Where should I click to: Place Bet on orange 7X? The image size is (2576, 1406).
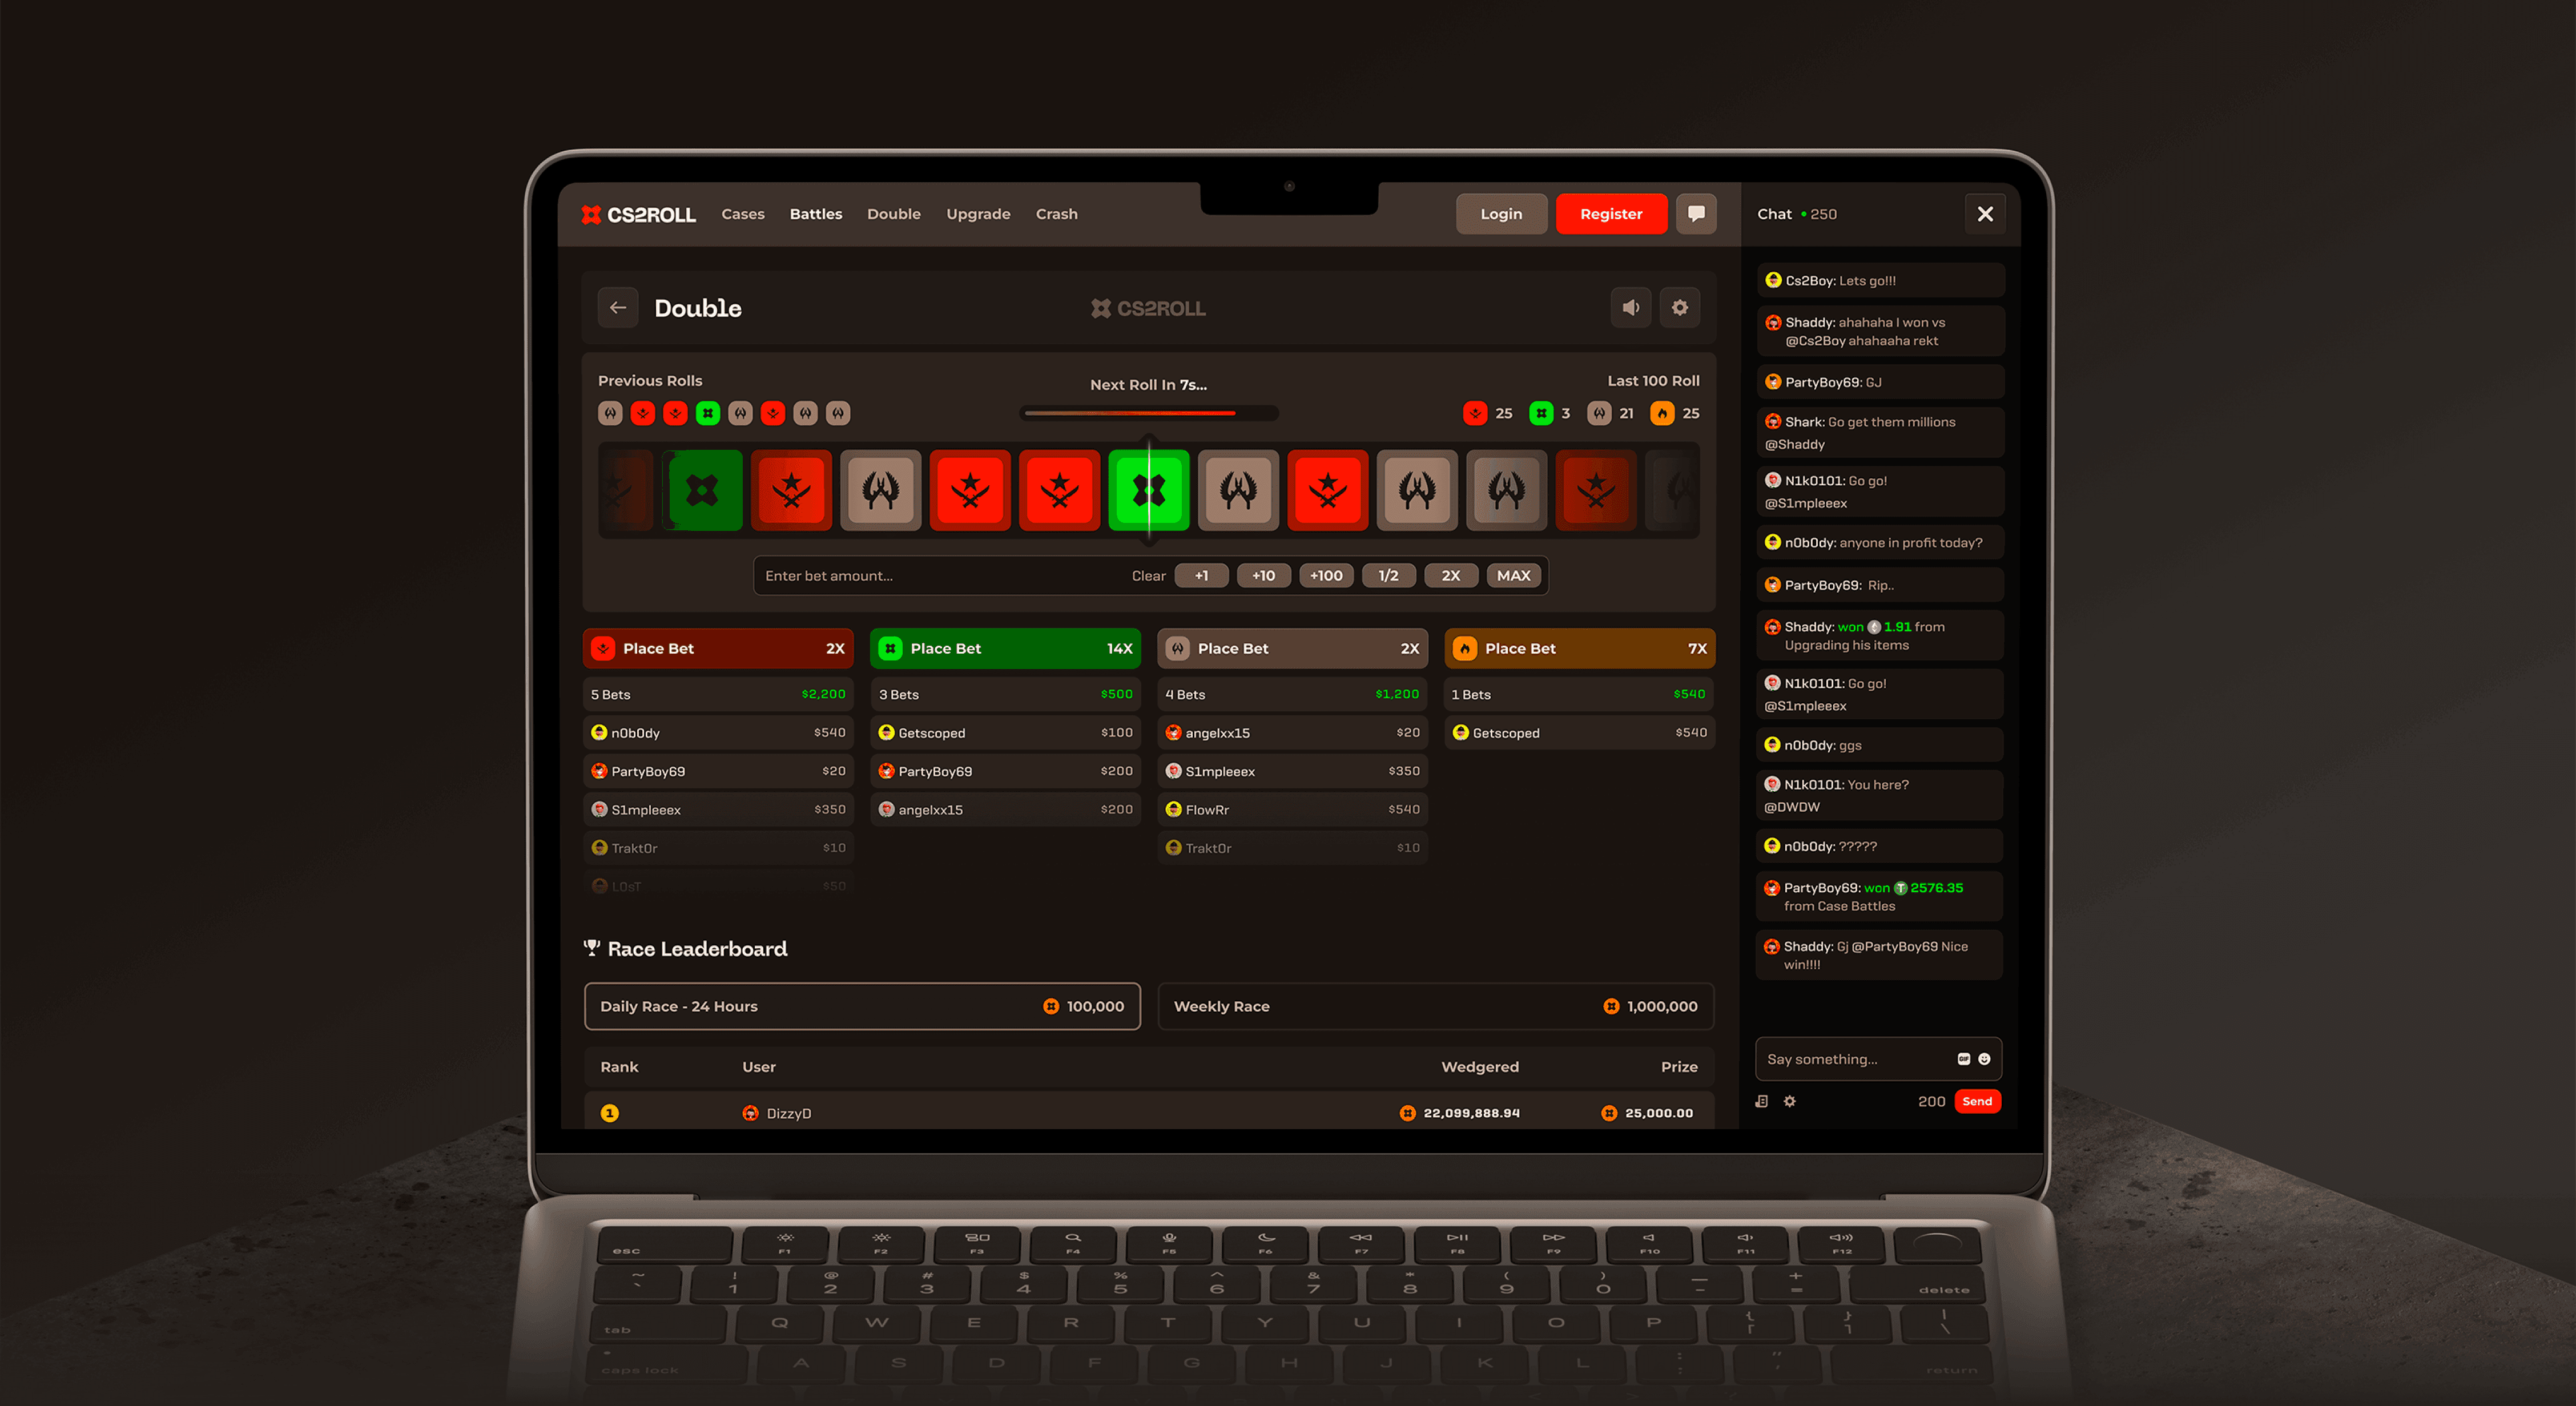[x=1580, y=648]
